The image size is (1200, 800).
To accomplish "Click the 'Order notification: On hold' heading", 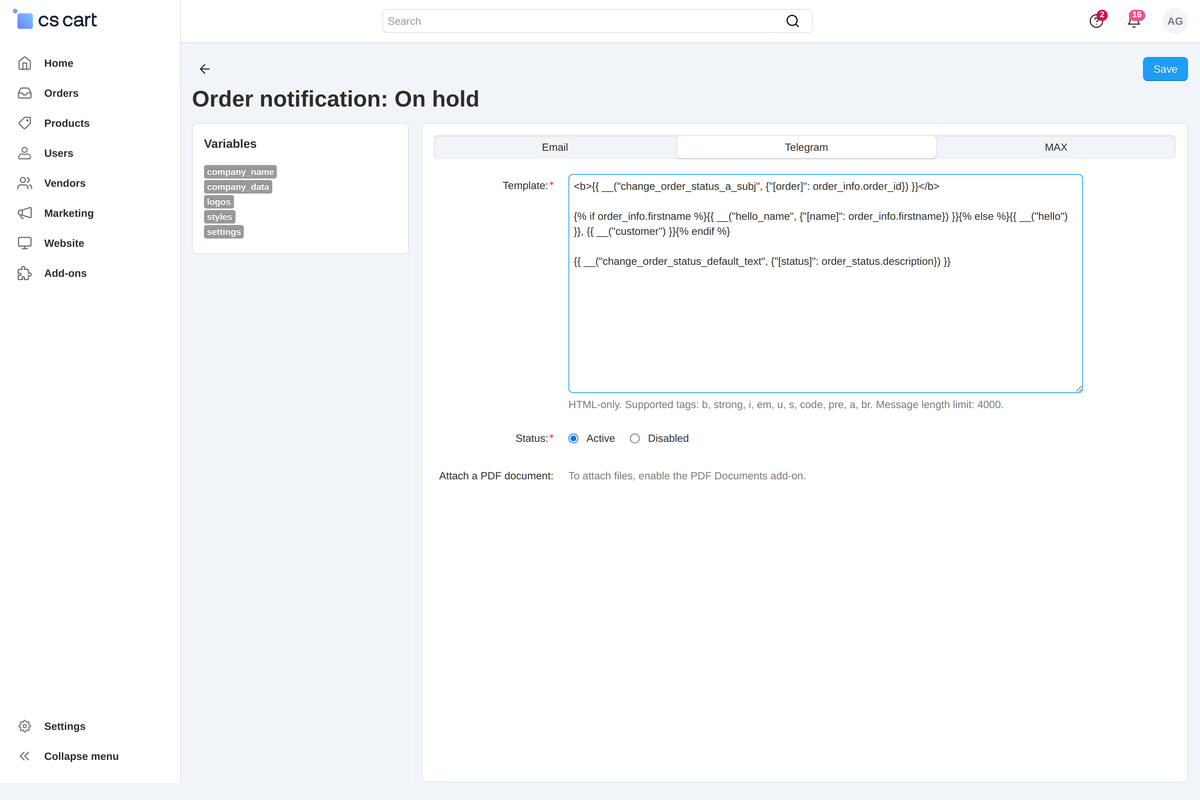I will (336, 99).
